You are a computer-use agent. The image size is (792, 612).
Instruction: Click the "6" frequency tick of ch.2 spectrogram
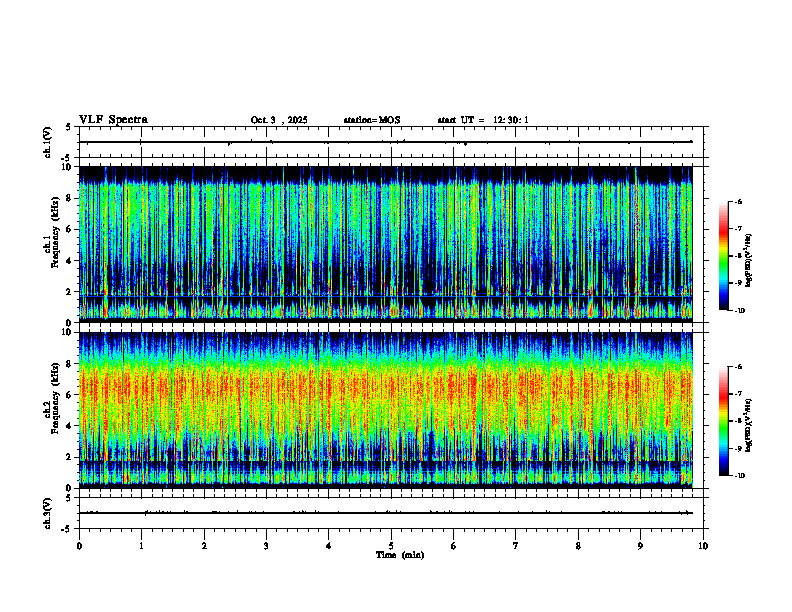(x=69, y=395)
